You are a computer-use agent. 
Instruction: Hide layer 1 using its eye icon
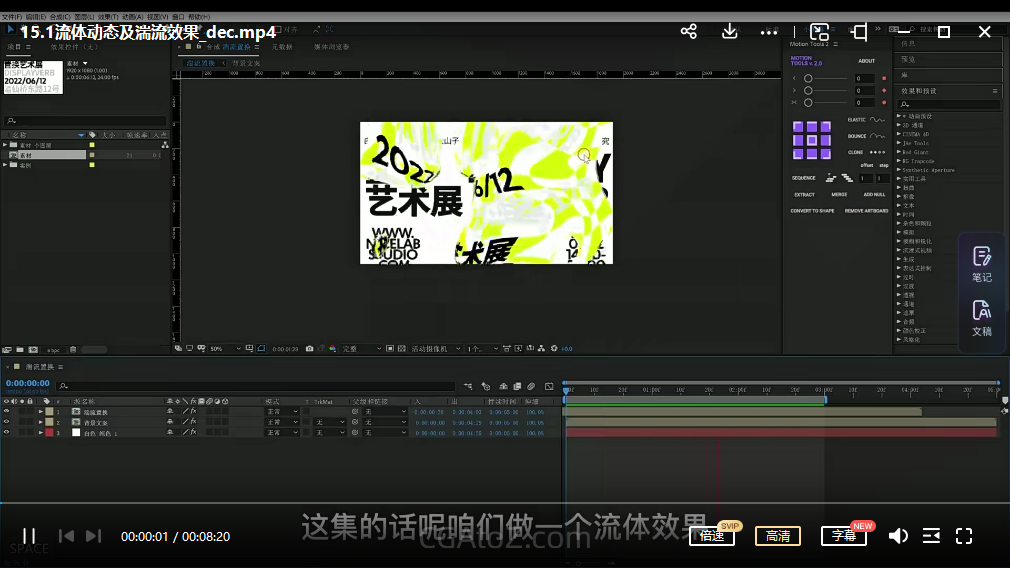pos(7,411)
